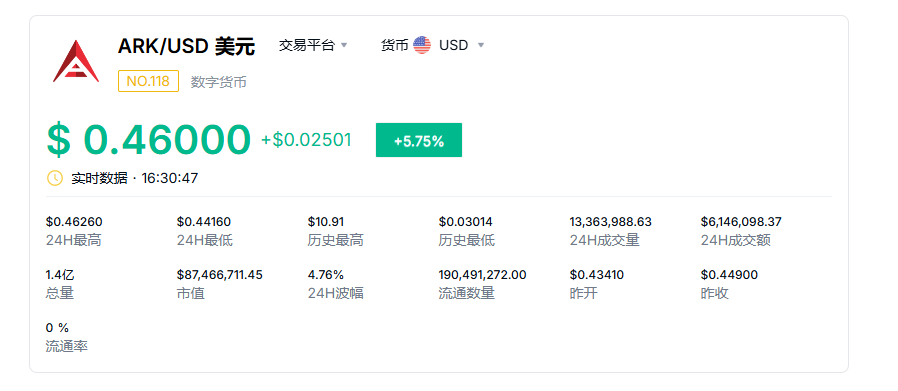Click the 4.76% 24H波幅 value
Screen dimensions: 898x391
click(x=326, y=275)
